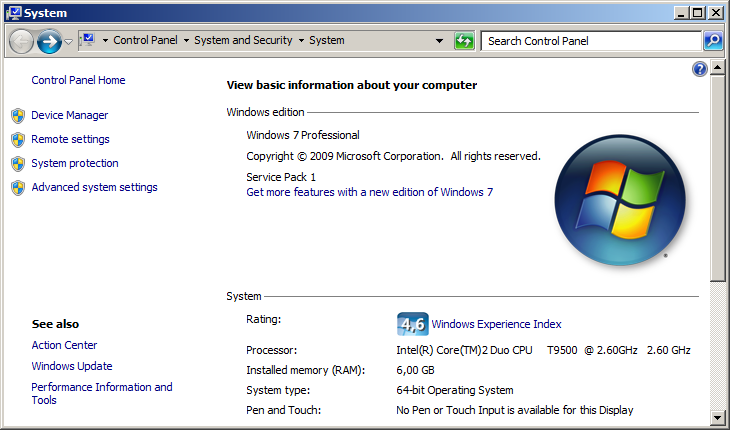The image size is (730, 430).
Task: Open Windows Experience Index link
Action: click(x=496, y=324)
